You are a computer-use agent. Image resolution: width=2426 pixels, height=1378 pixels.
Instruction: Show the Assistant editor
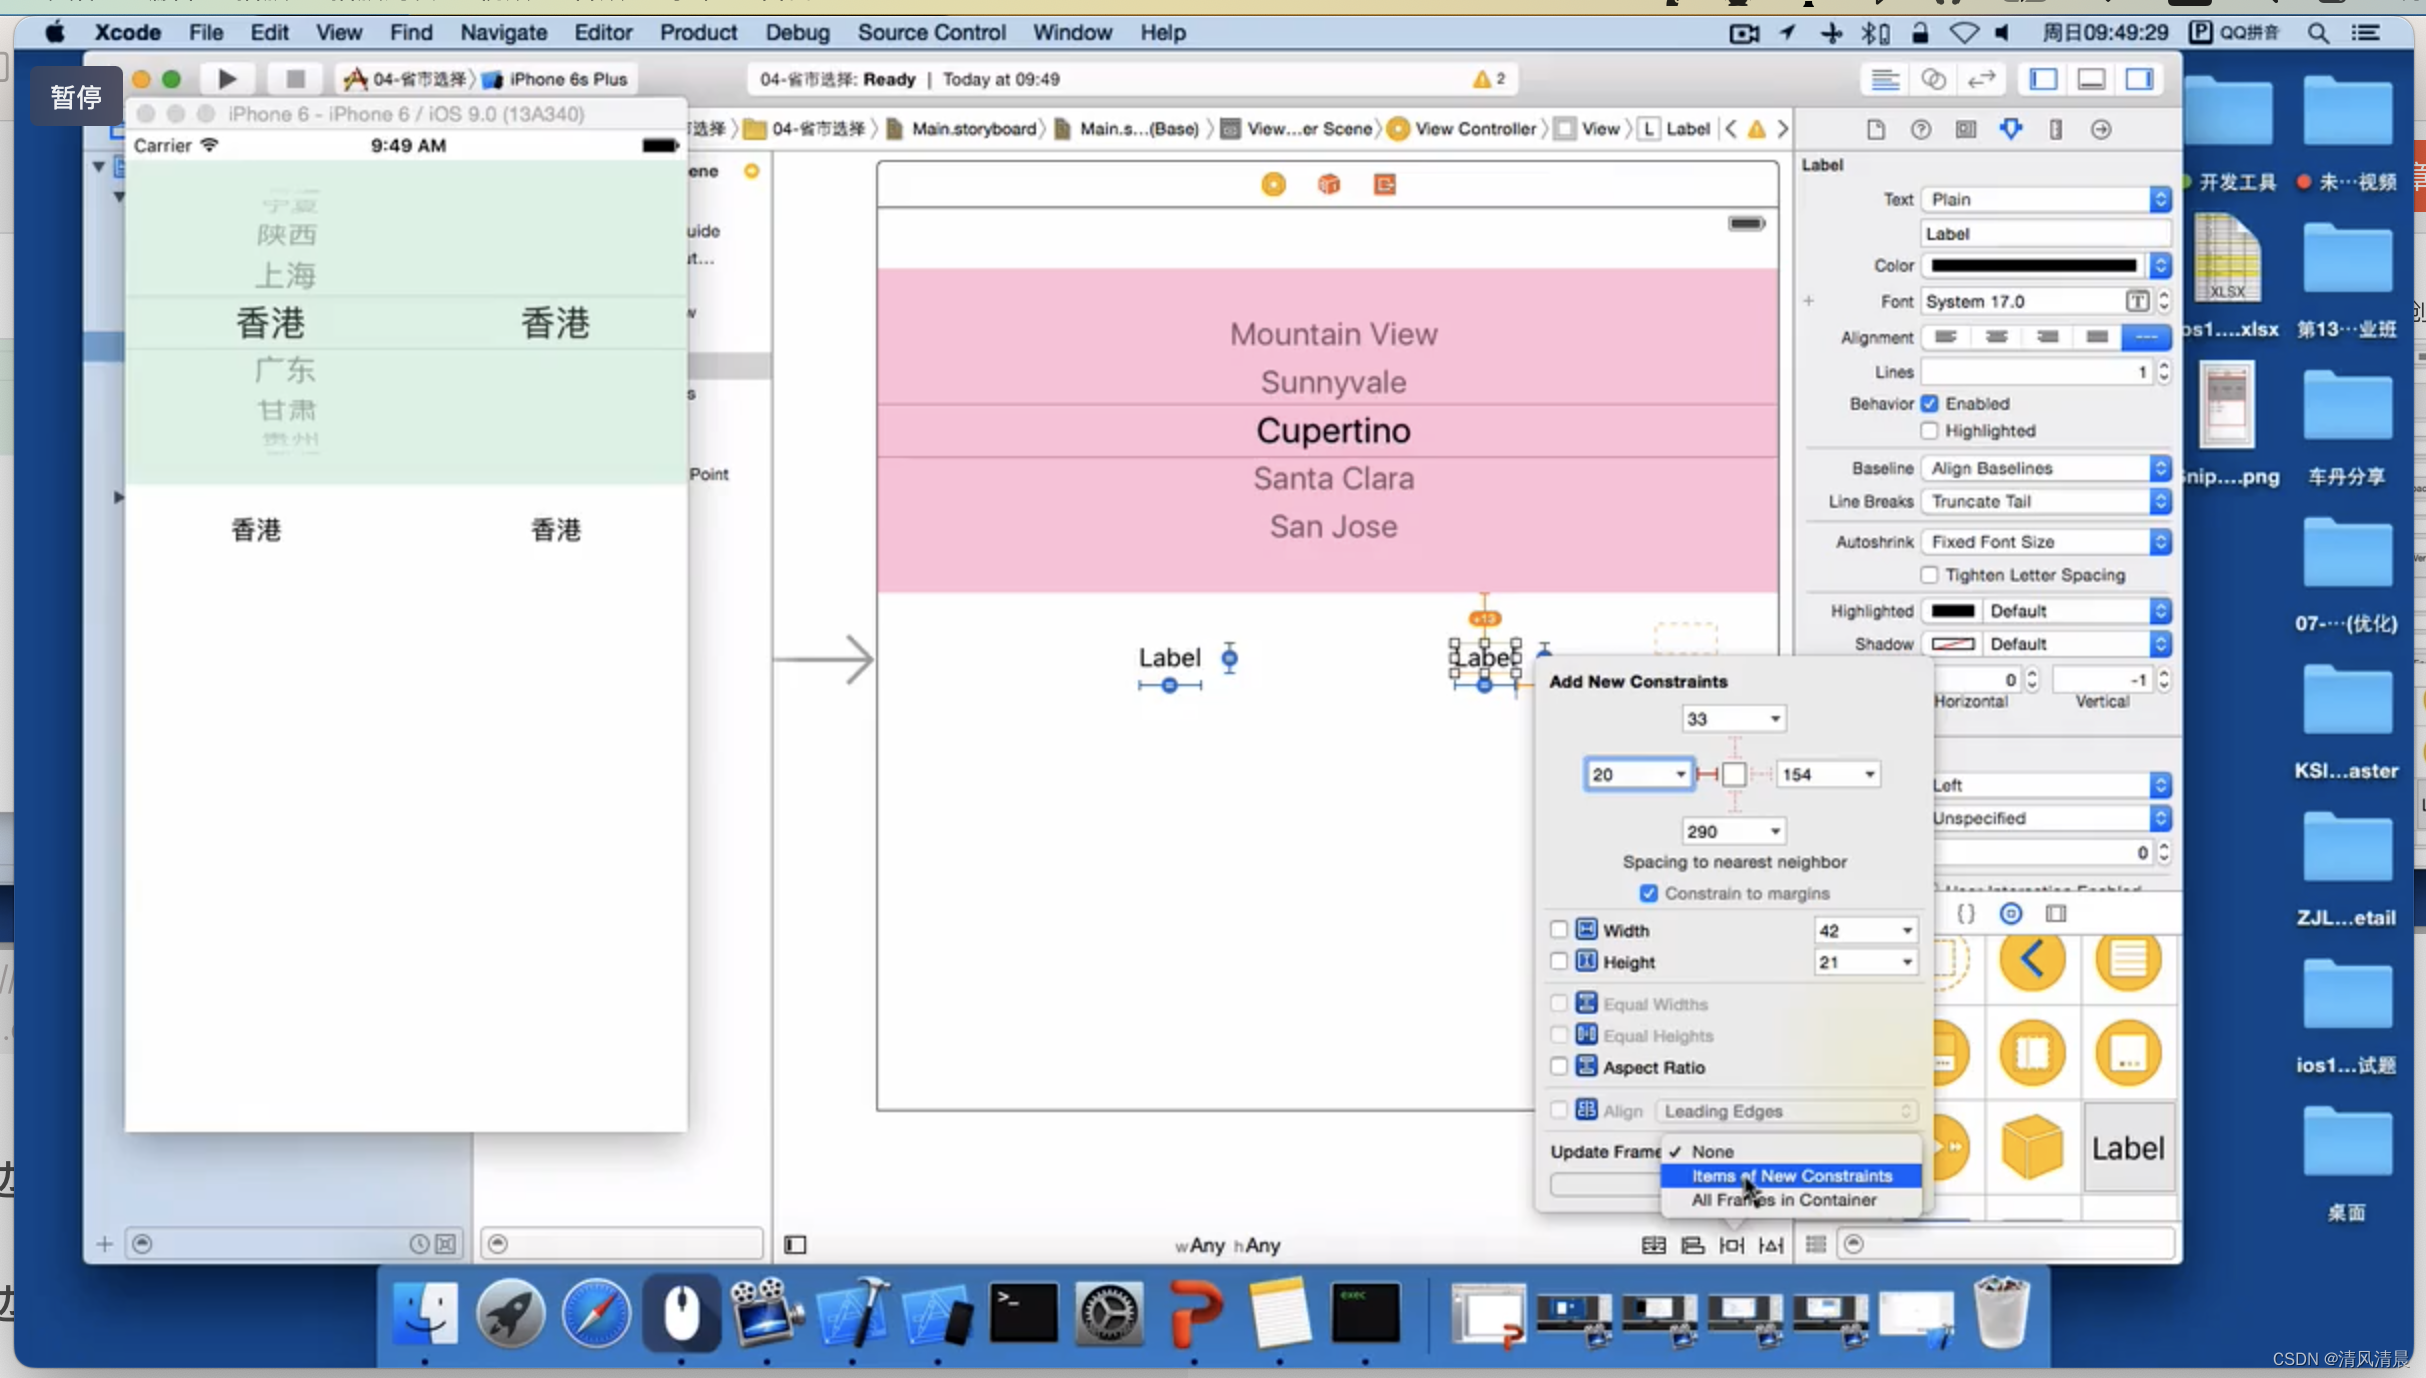(x=1933, y=79)
